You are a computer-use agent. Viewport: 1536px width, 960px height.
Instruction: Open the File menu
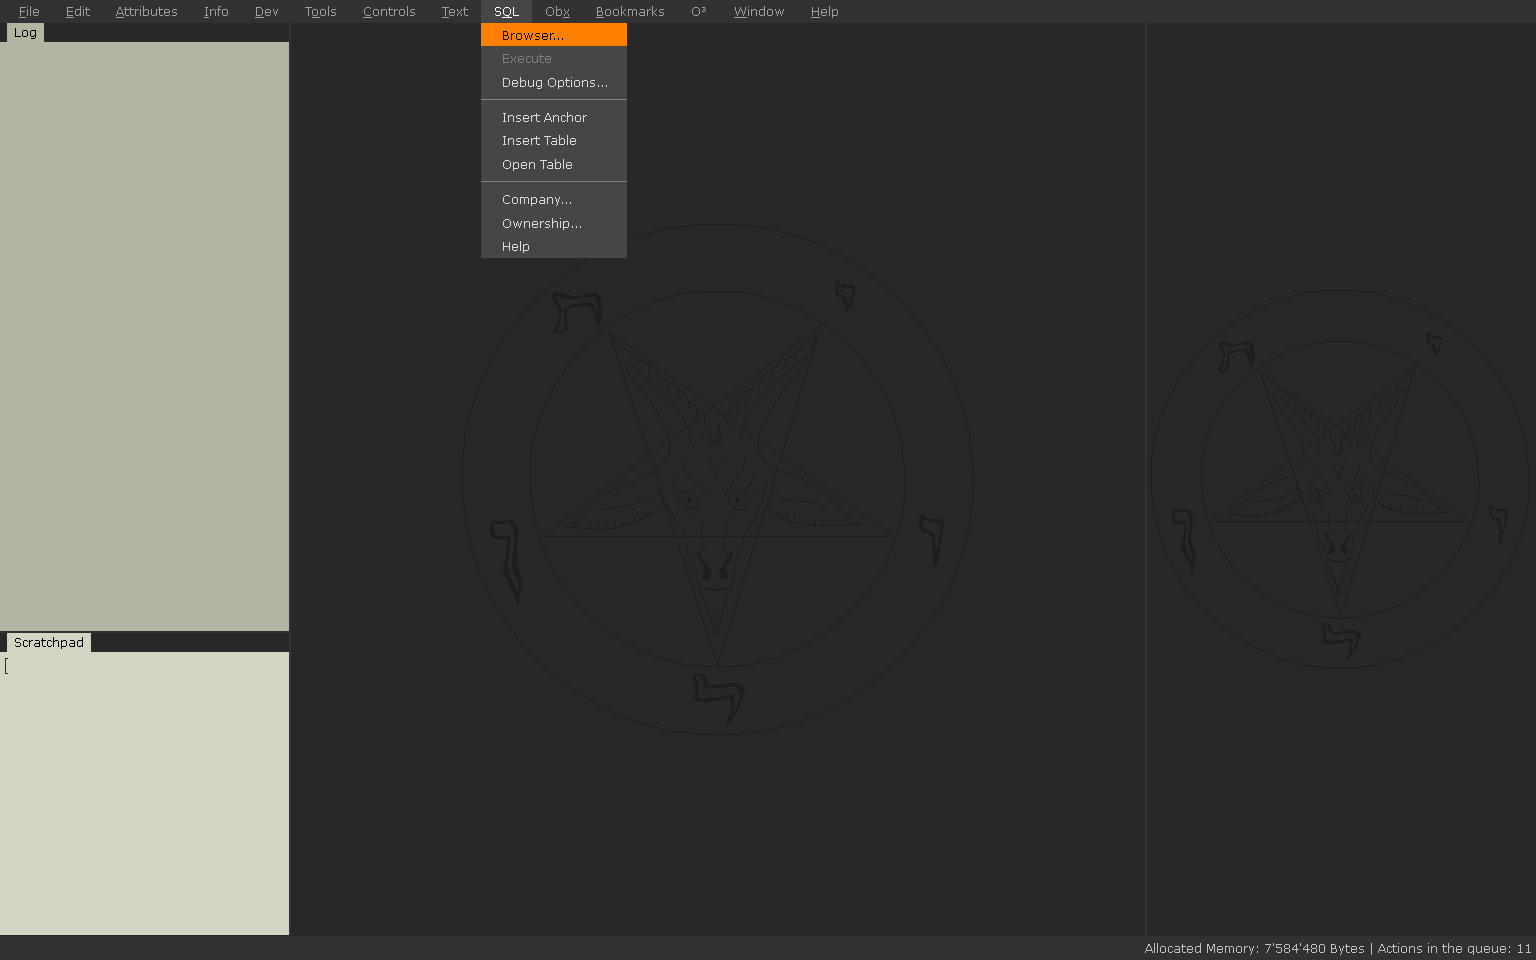[29, 12]
